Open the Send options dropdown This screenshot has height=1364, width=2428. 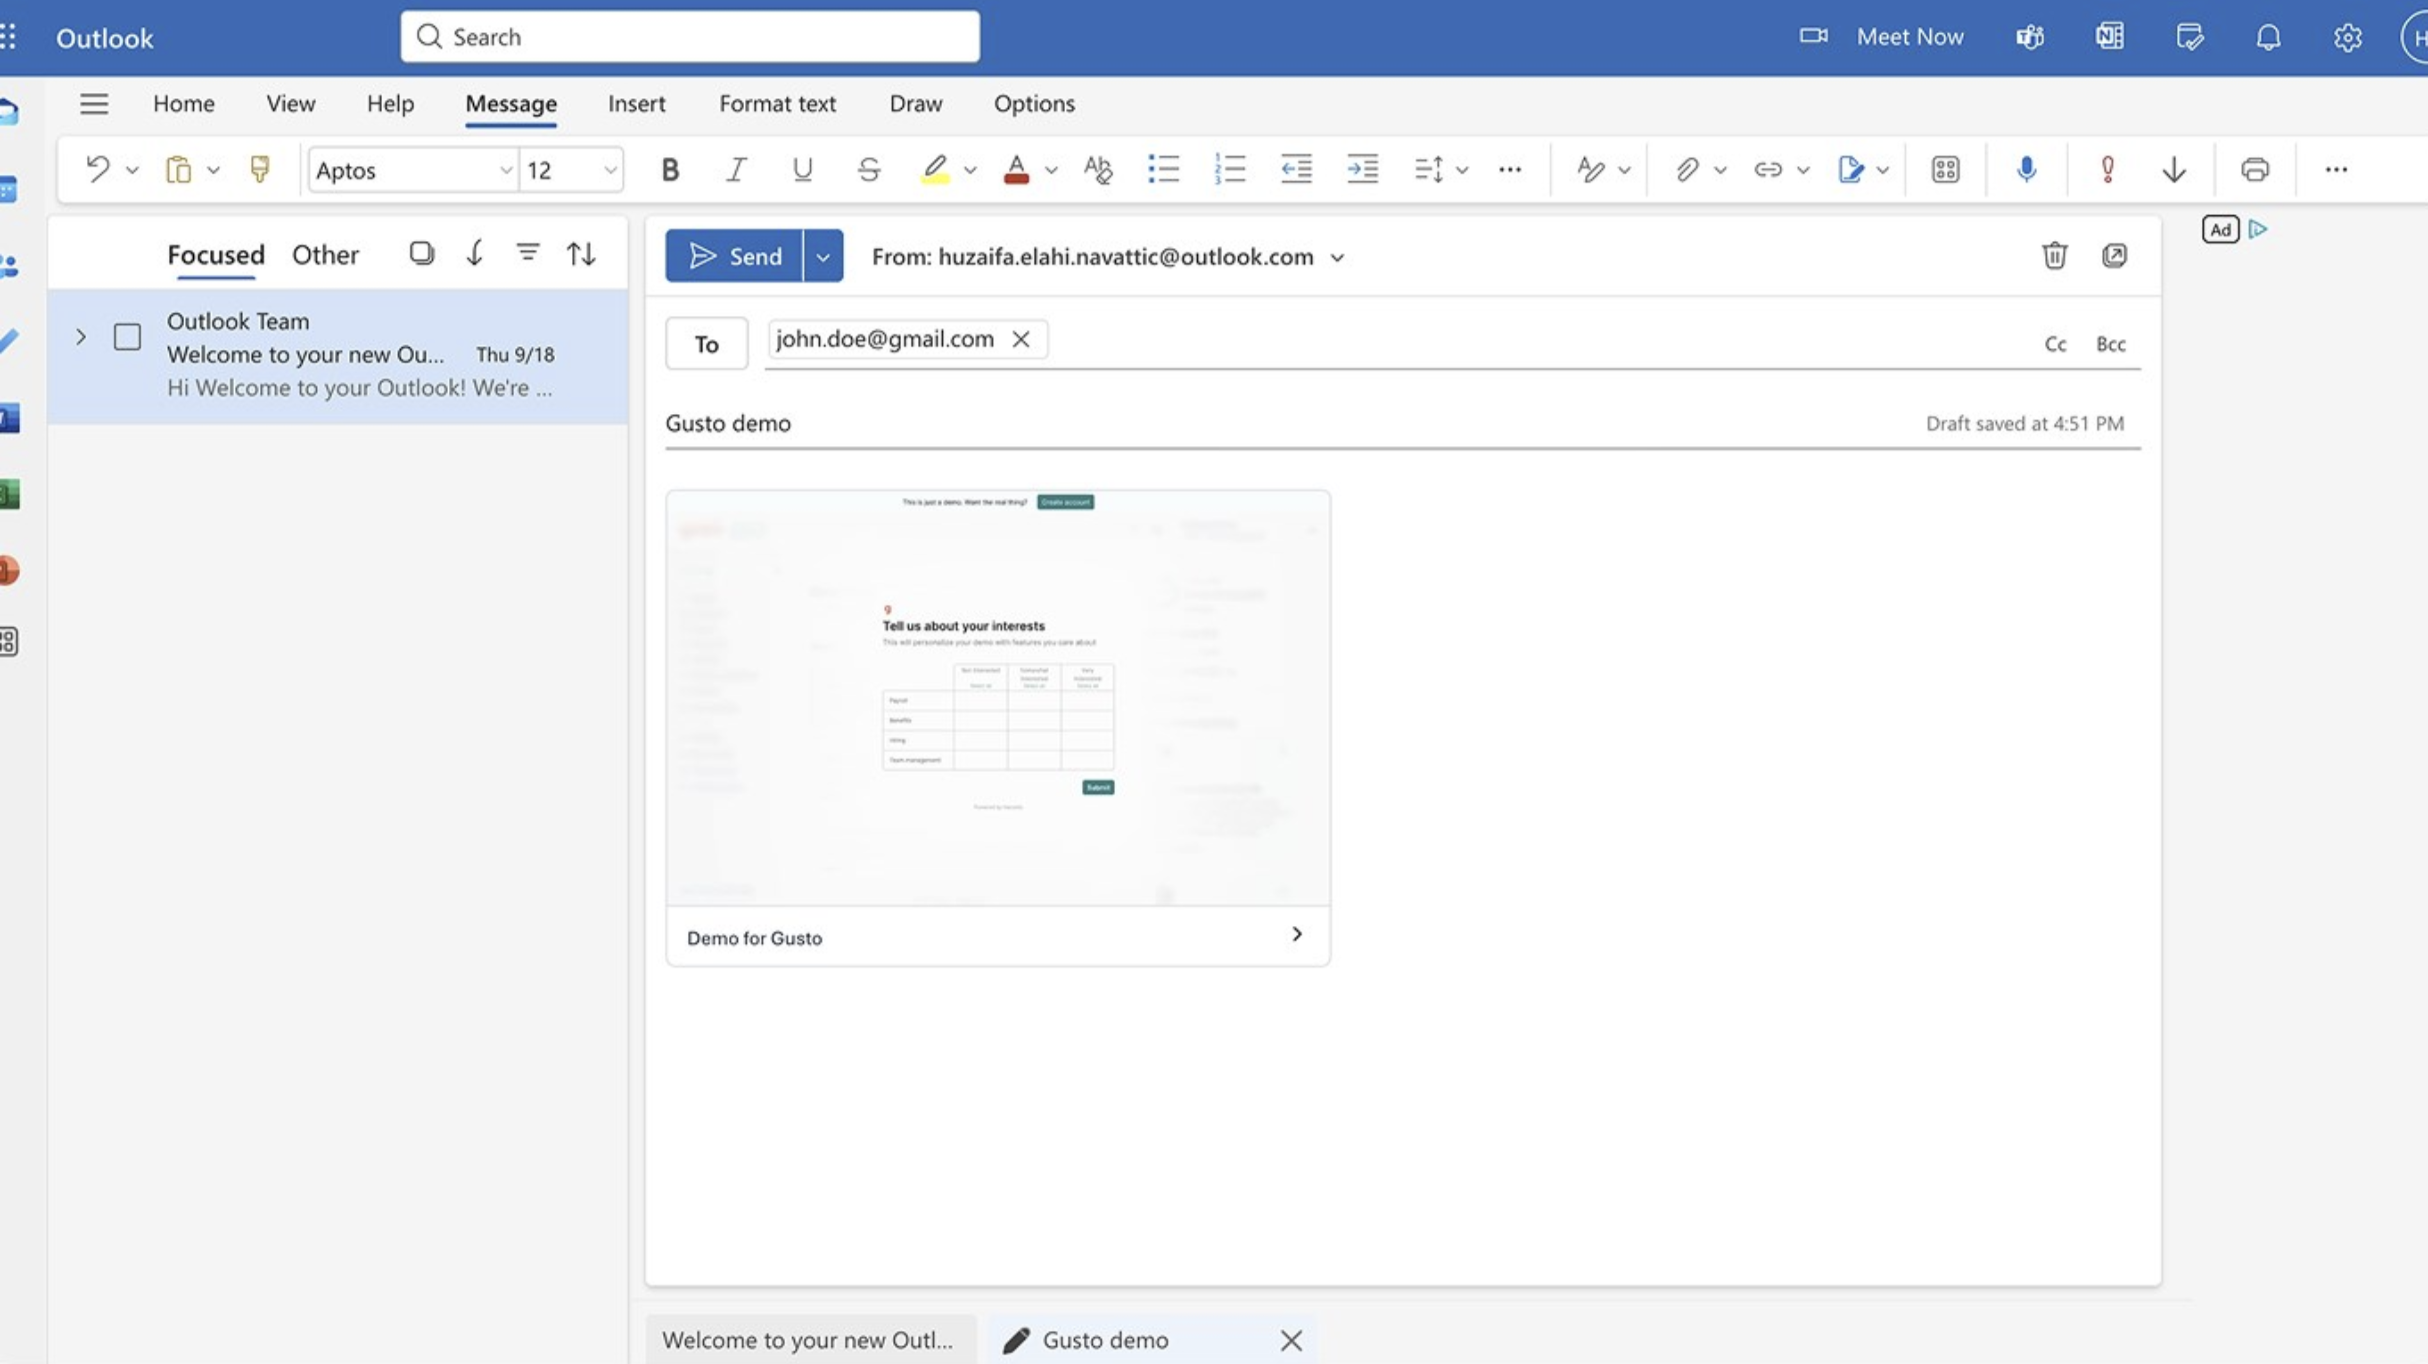pos(823,256)
